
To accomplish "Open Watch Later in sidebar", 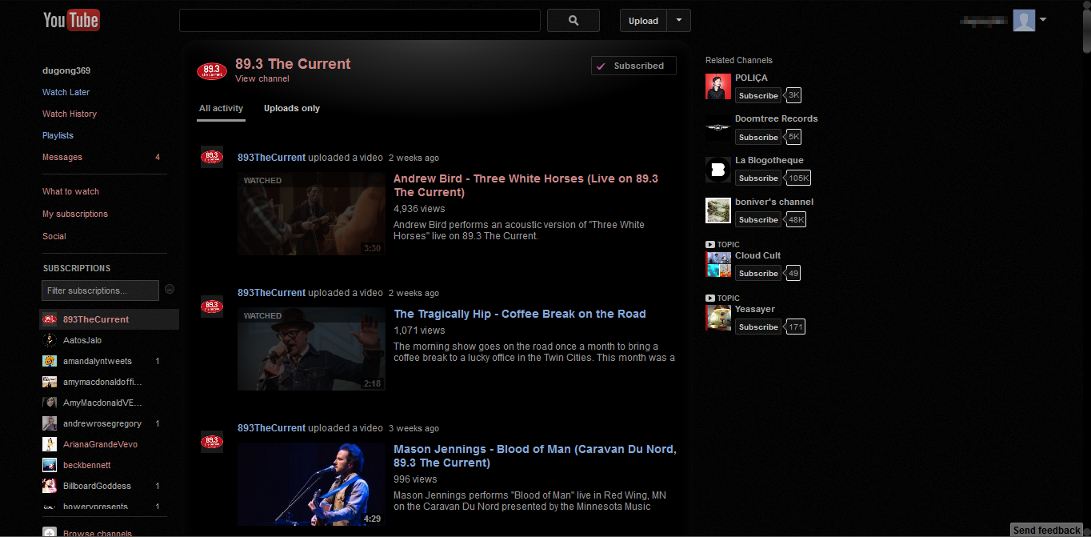I will 66,92.
